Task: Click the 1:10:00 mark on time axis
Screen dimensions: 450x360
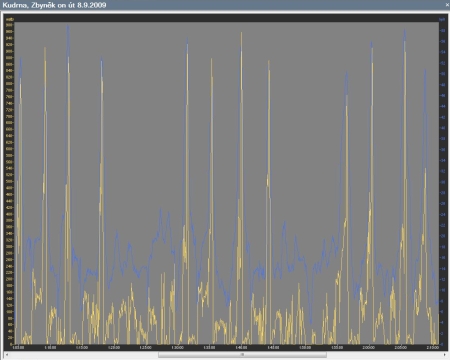Action: coord(50,347)
